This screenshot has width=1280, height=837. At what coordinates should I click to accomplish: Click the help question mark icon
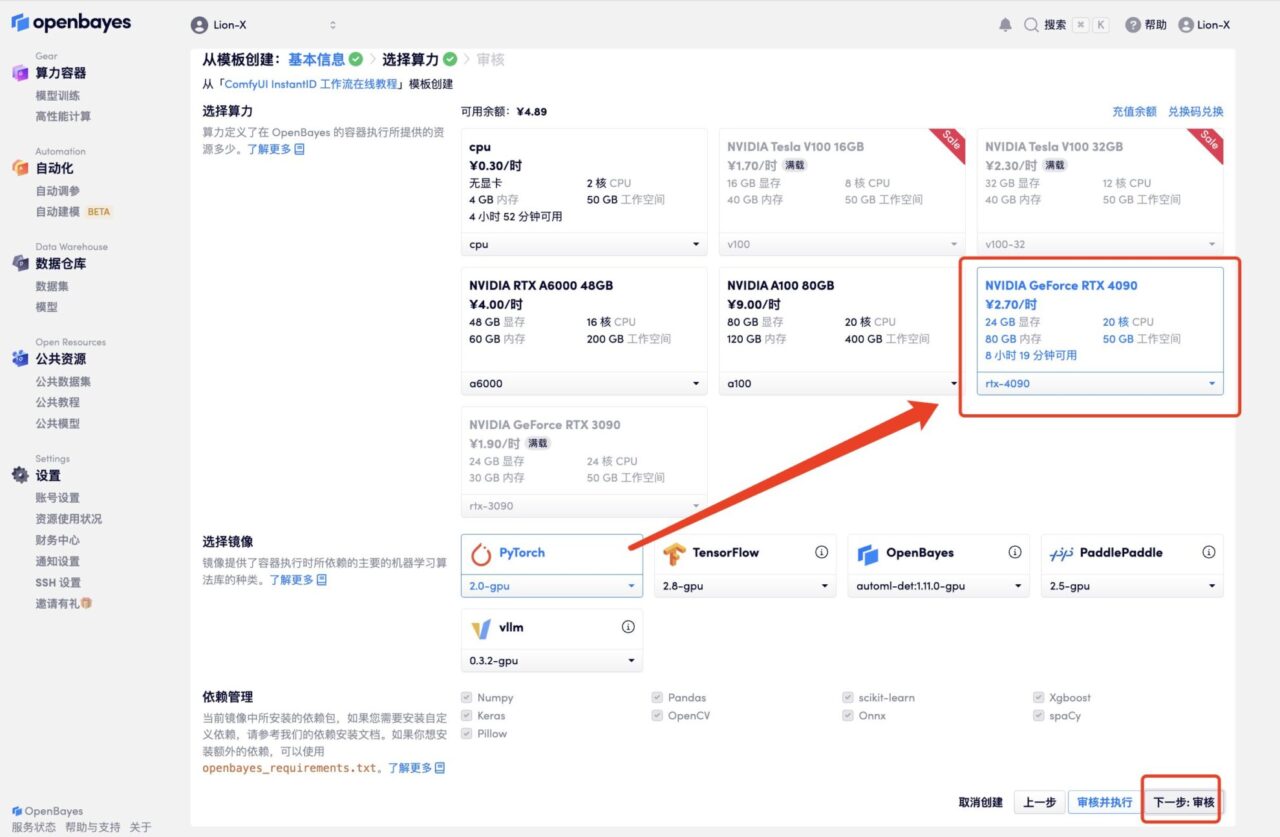[1132, 25]
